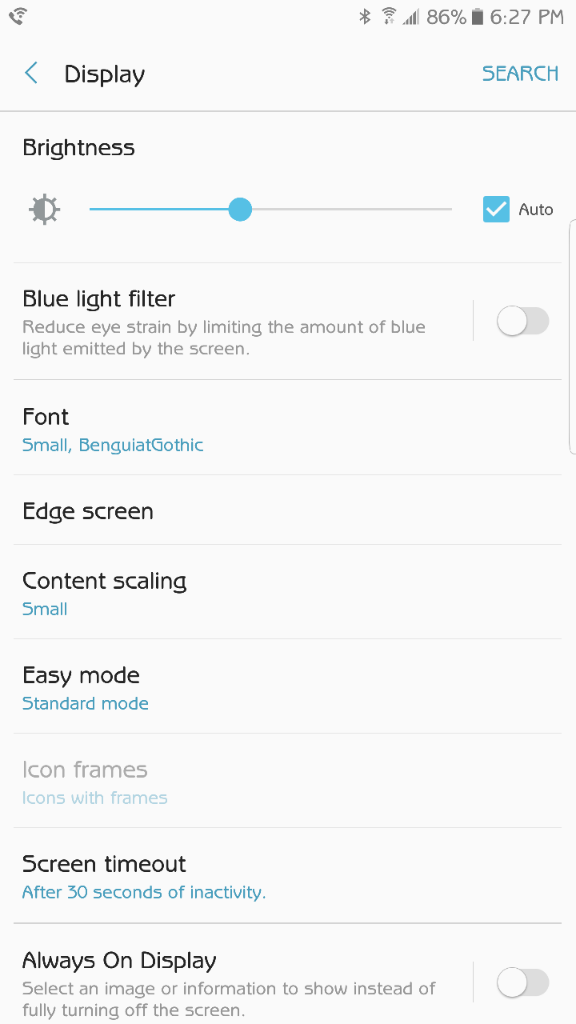Open the Edge screen settings
Viewport: 576px width, 1024px height.
coord(287,510)
